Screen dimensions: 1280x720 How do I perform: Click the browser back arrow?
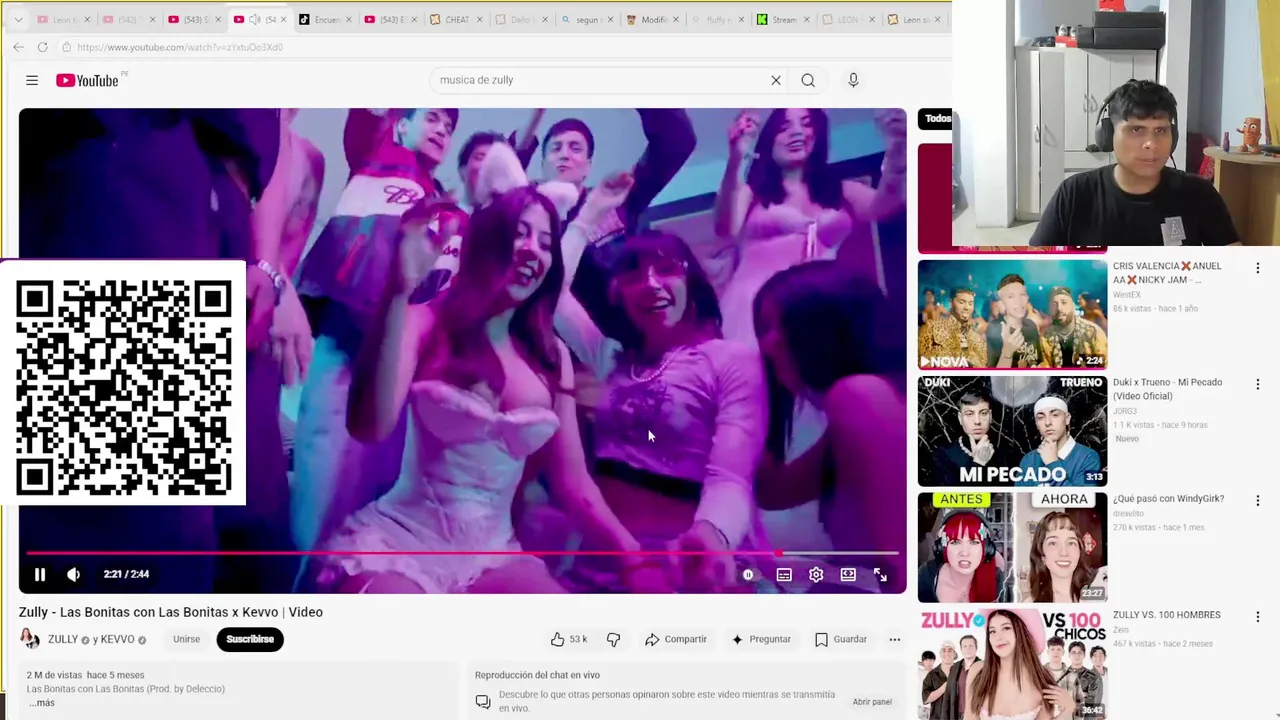tap(18, 47)
